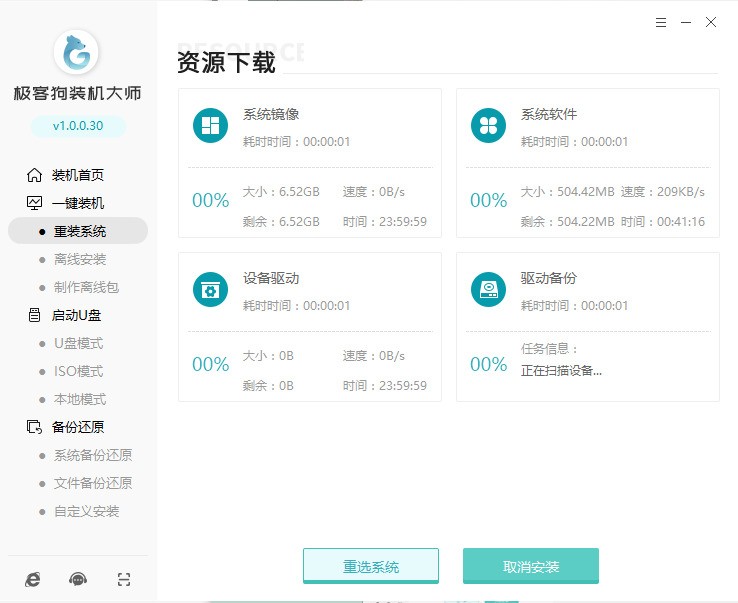The image size is (738, 603).
Task: Click the QR scan icon
Action: (124, 579)
